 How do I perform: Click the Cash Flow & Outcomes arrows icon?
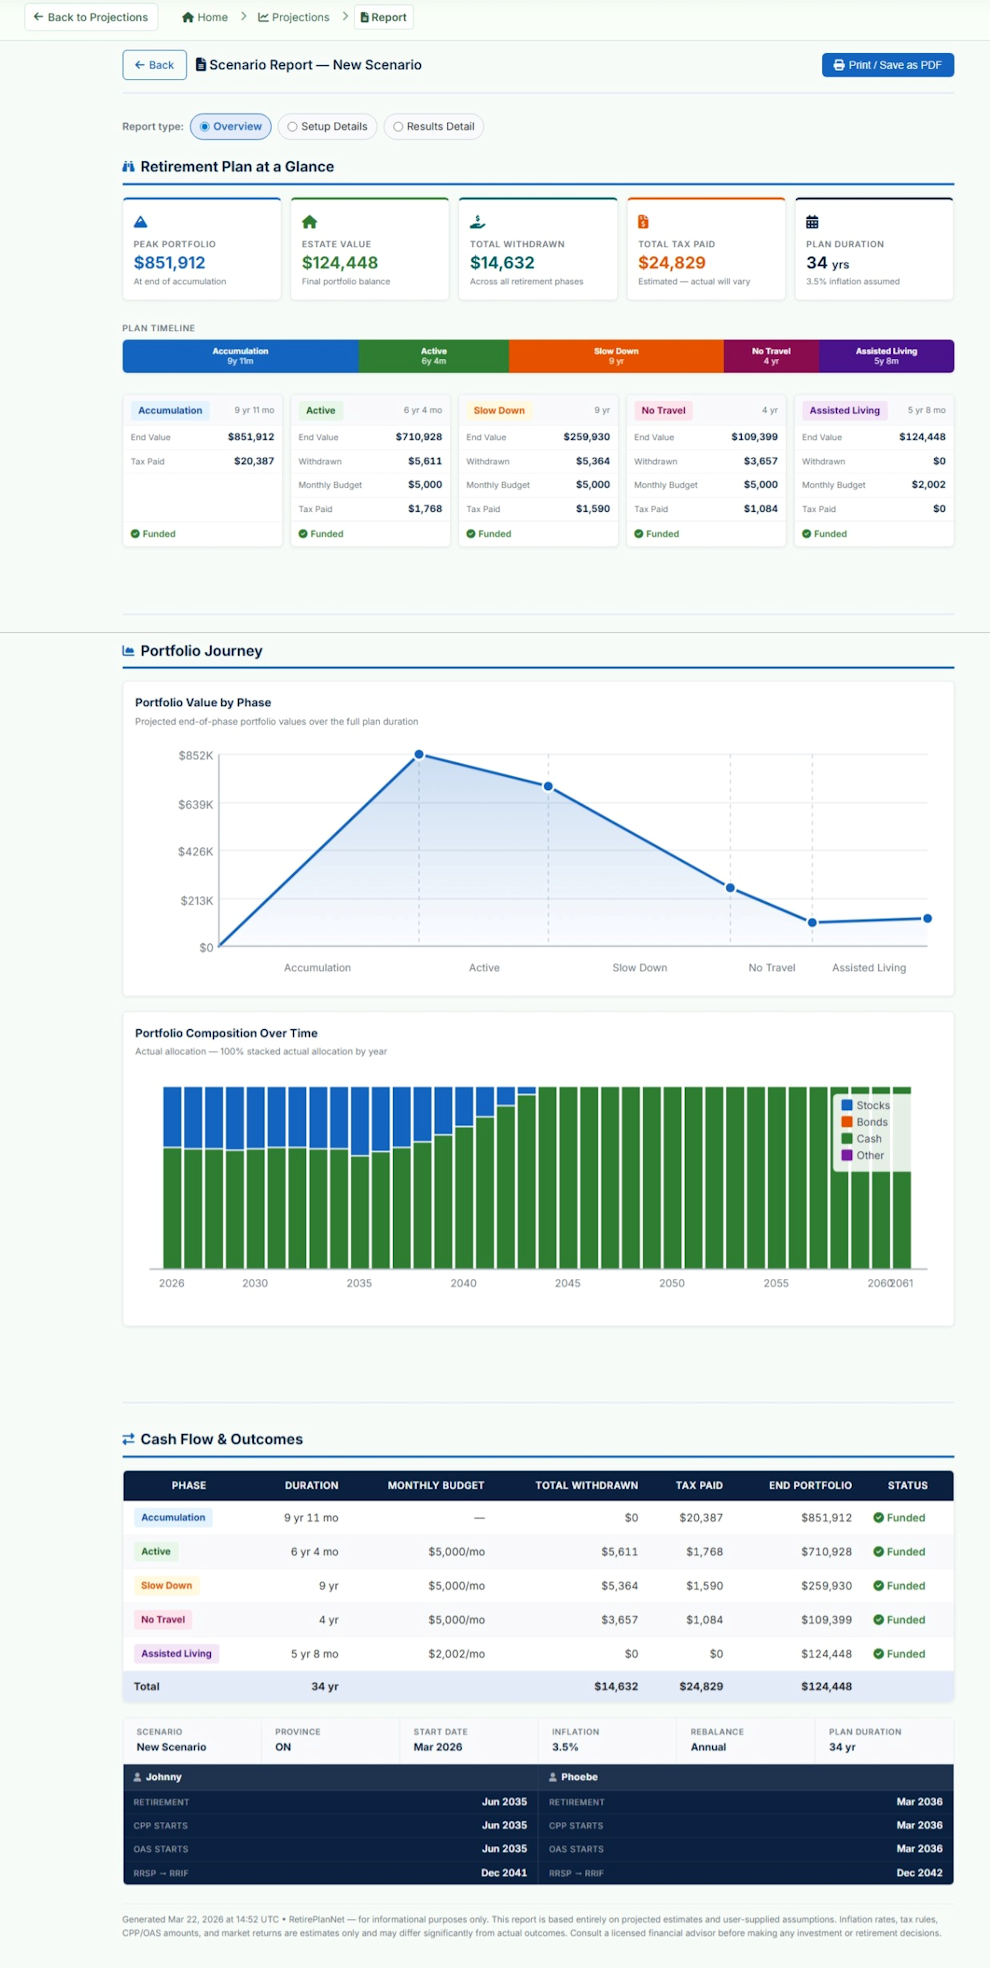point(128,1439)
